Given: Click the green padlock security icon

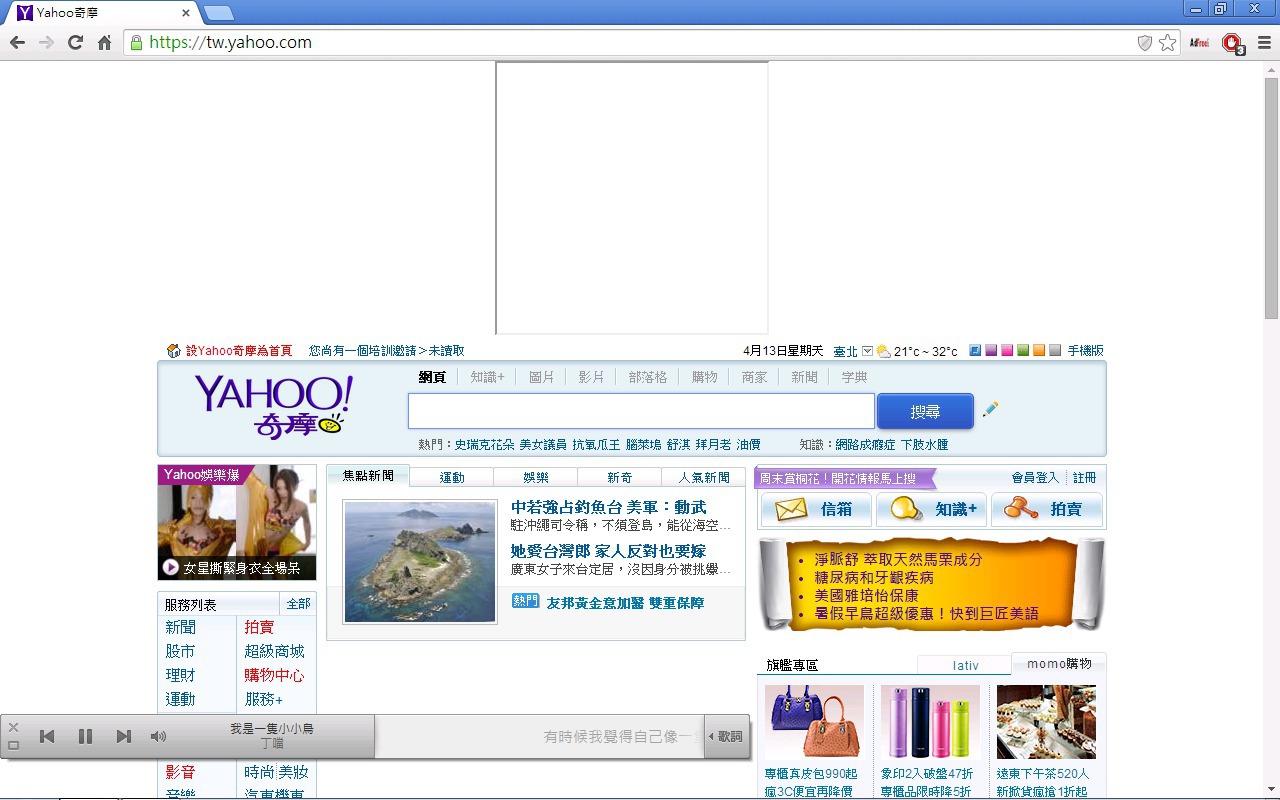Looking at the screenshot, I should [x=136, y=42].
